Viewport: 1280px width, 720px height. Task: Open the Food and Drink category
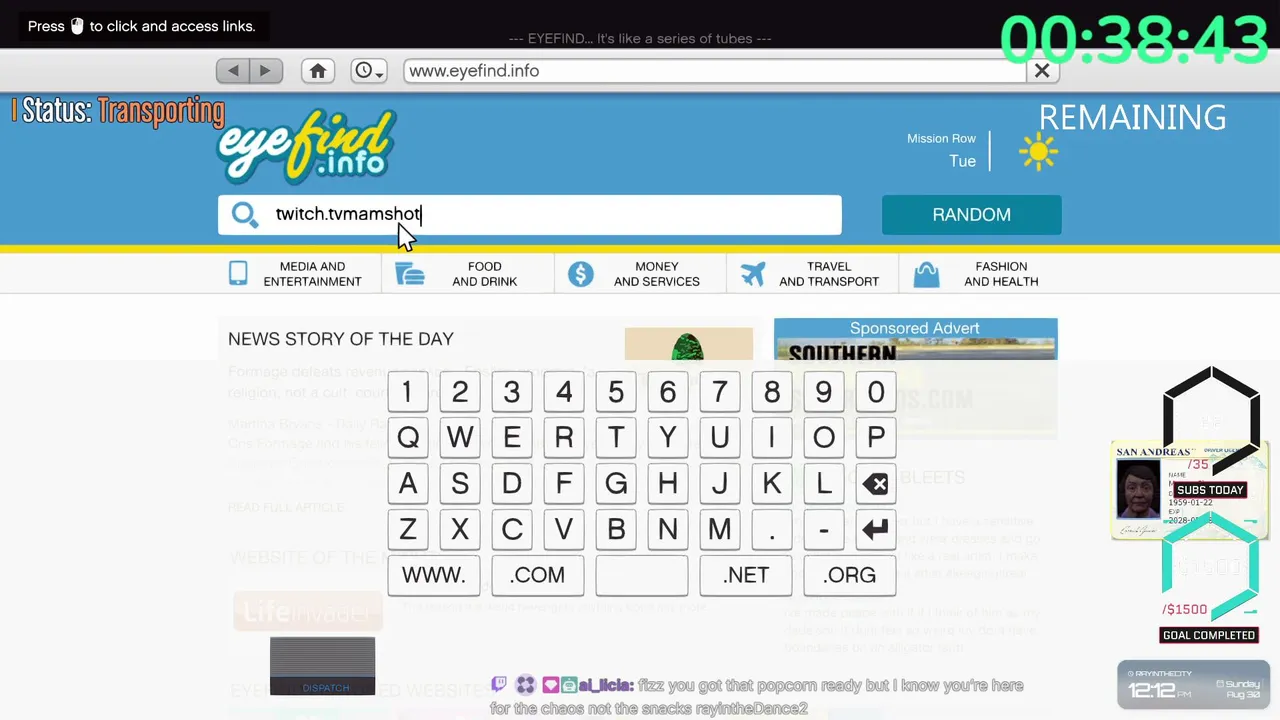tap(468, 273)
